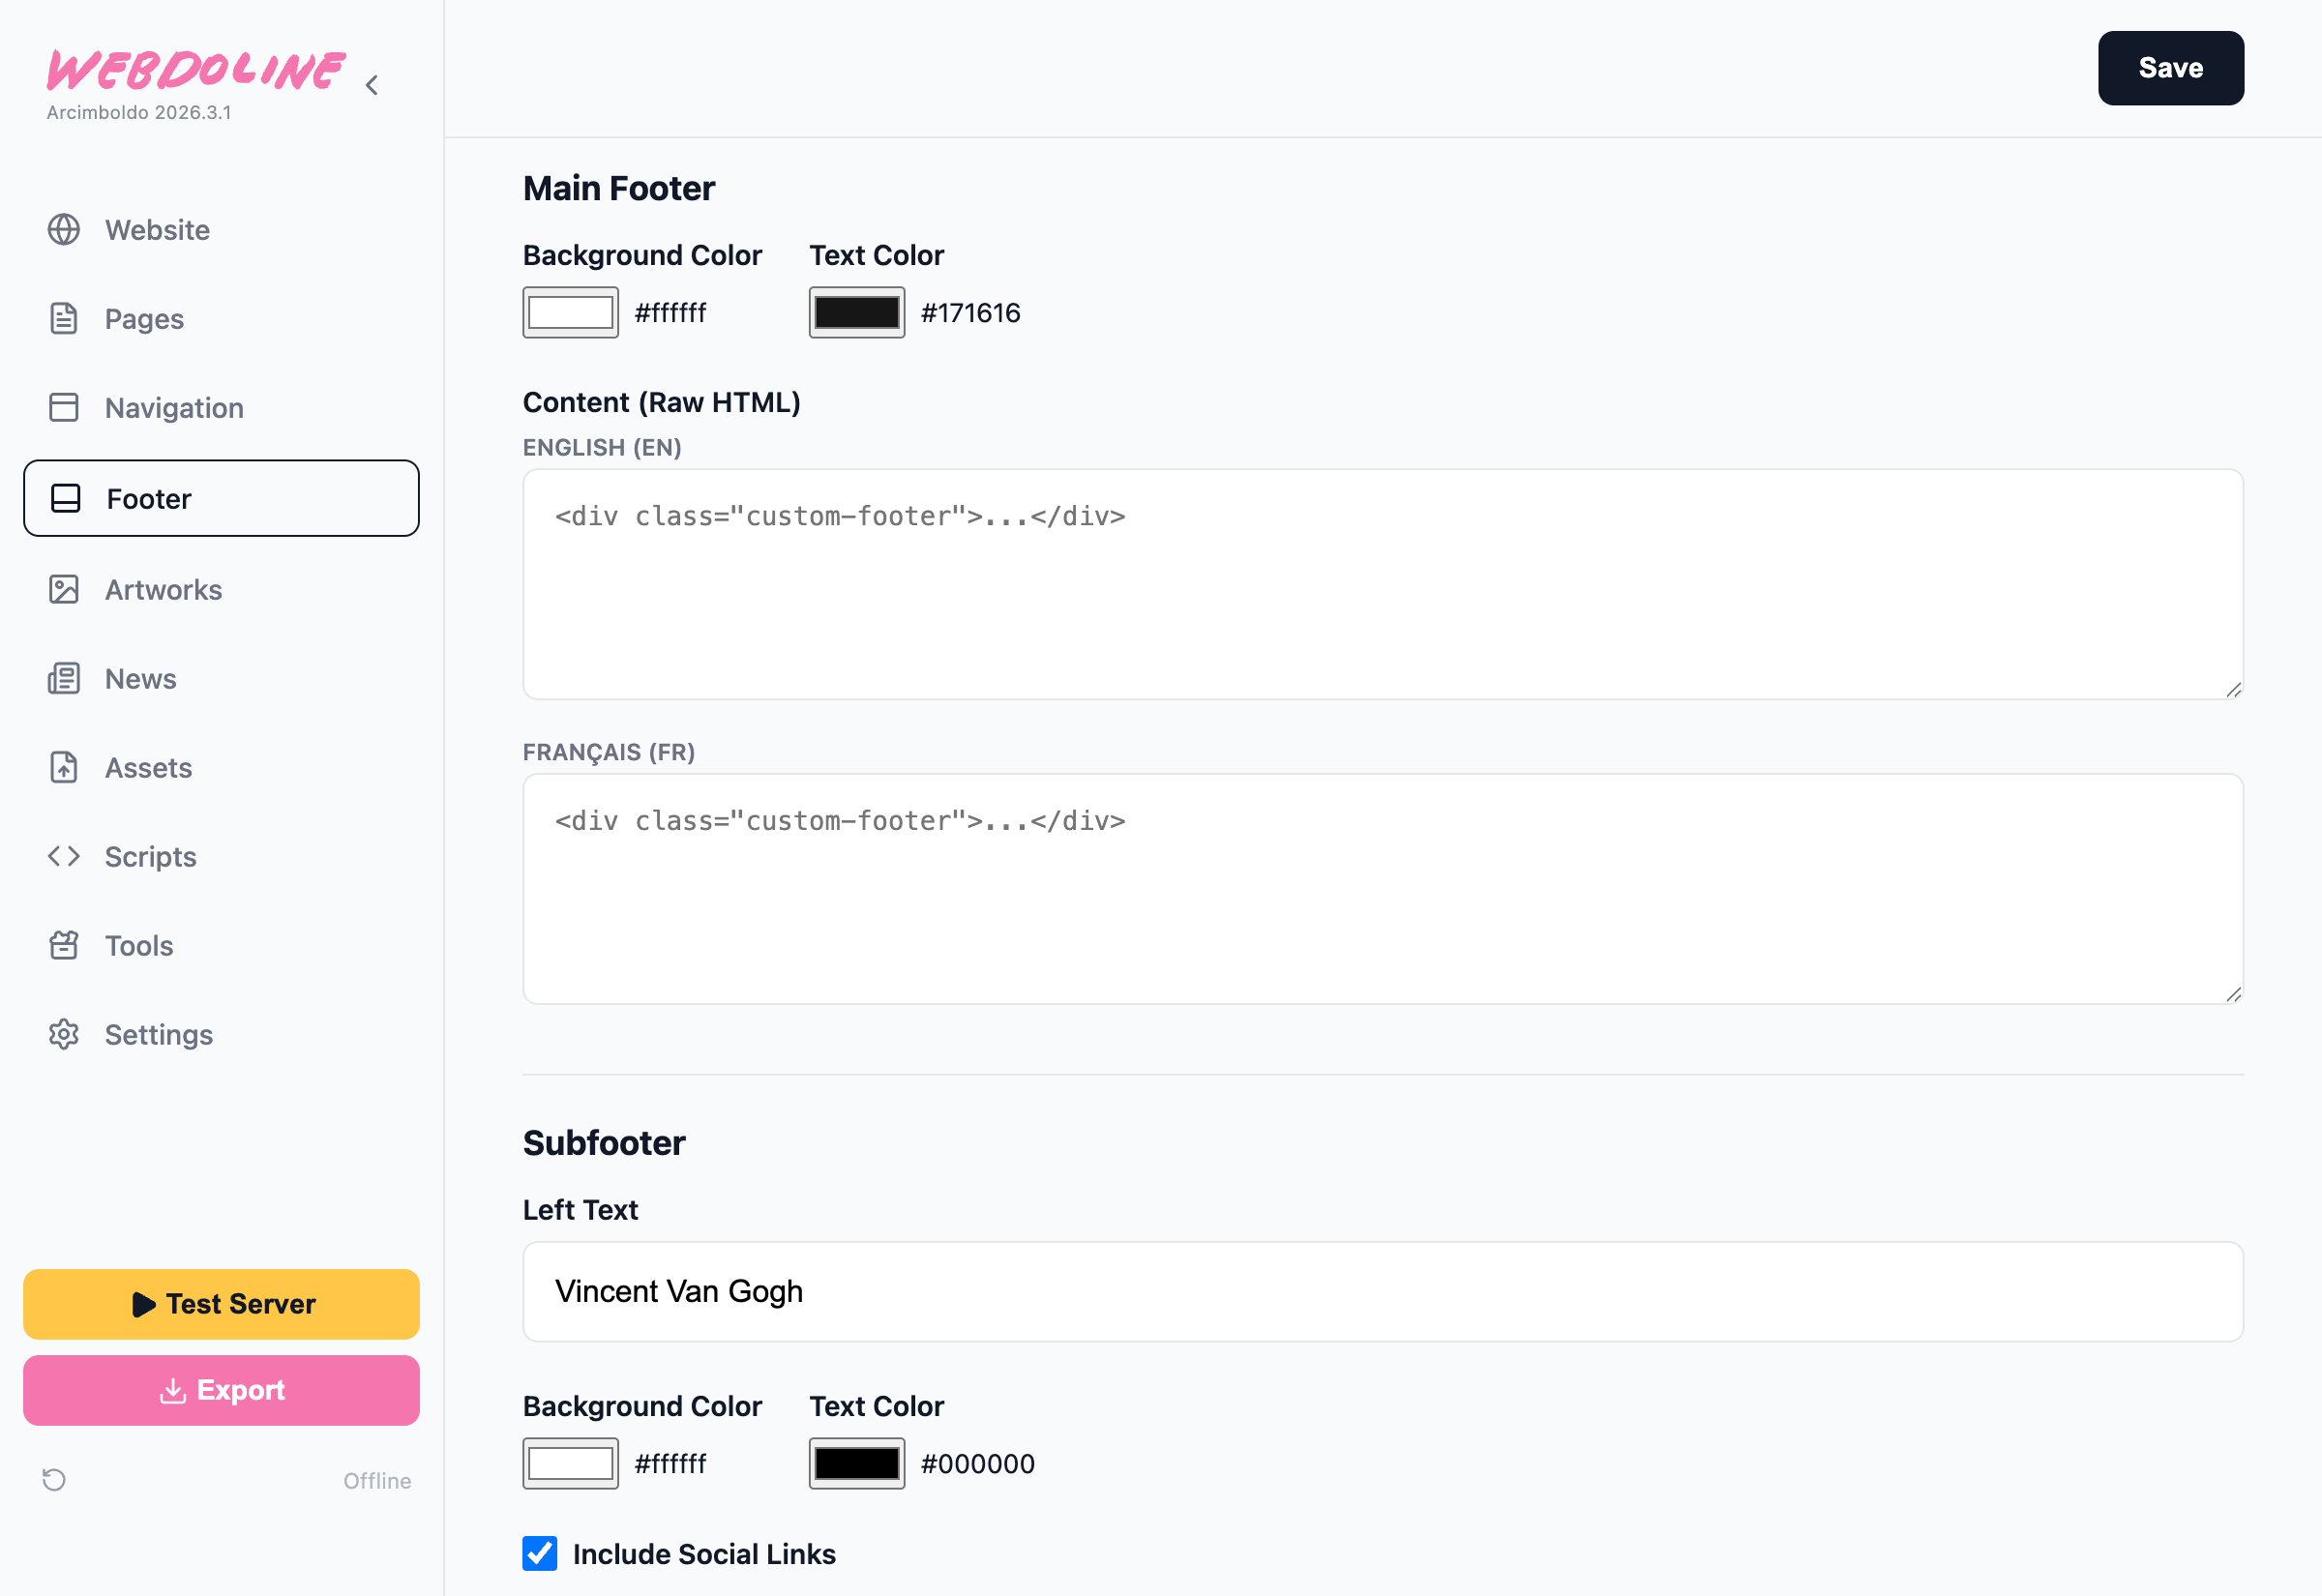
Task: Open Main Footer text color swatch
Action: click(856, 313)
